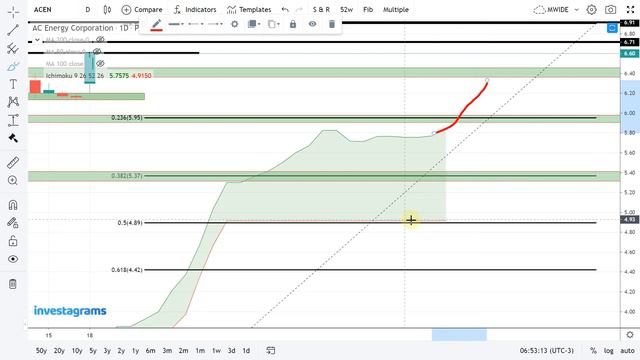The image size is (640, 360).
Task: Open the left line-end style dropdown
Action: (196, 24)
